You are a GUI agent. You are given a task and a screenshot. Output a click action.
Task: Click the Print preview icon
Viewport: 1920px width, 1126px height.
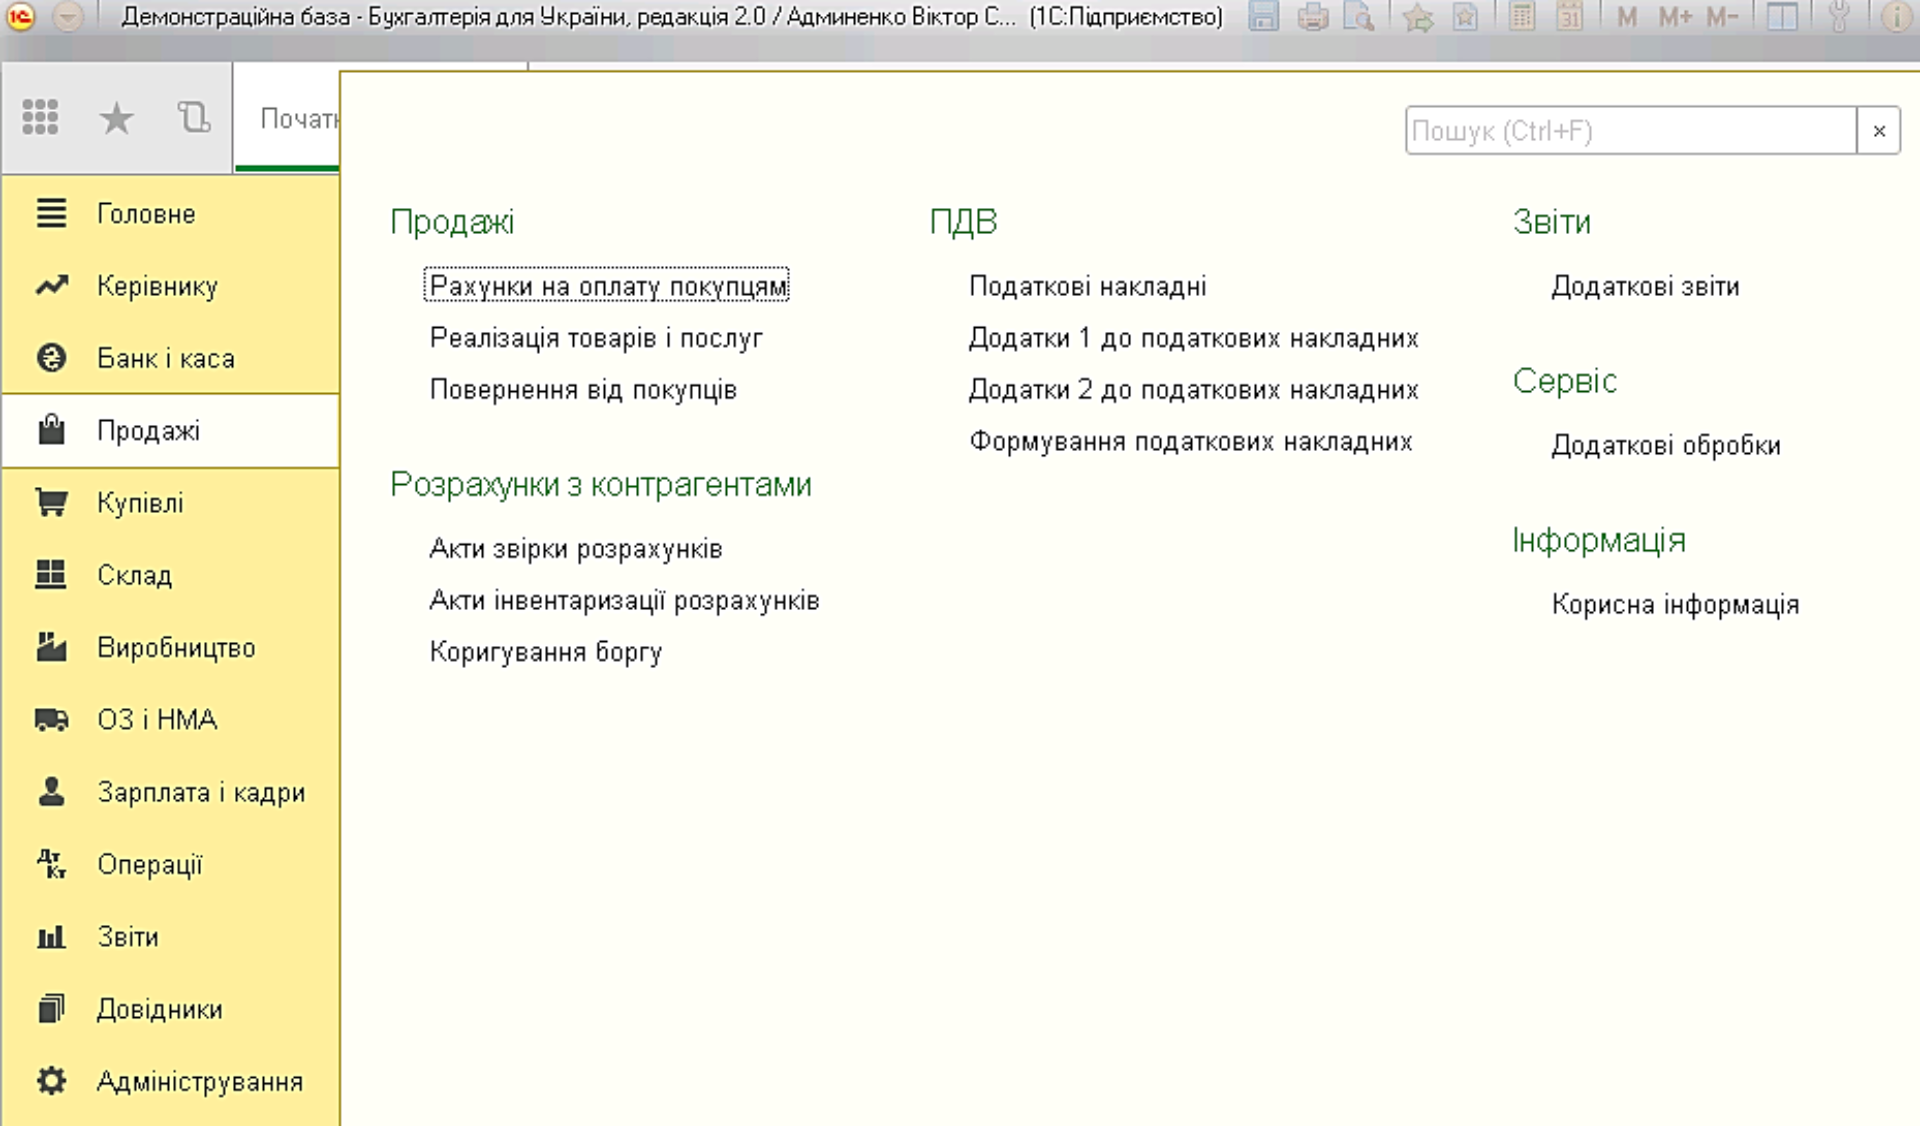point(1359,16)
